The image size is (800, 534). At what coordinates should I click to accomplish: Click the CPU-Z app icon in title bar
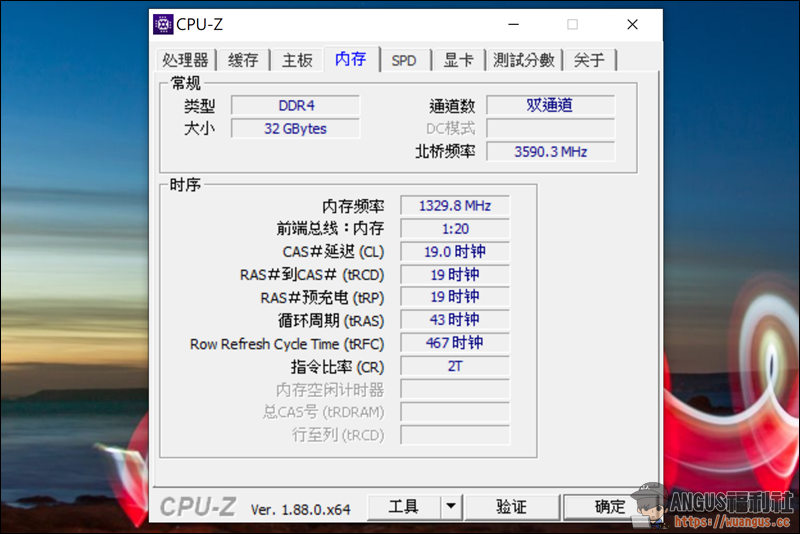[163, 24]
